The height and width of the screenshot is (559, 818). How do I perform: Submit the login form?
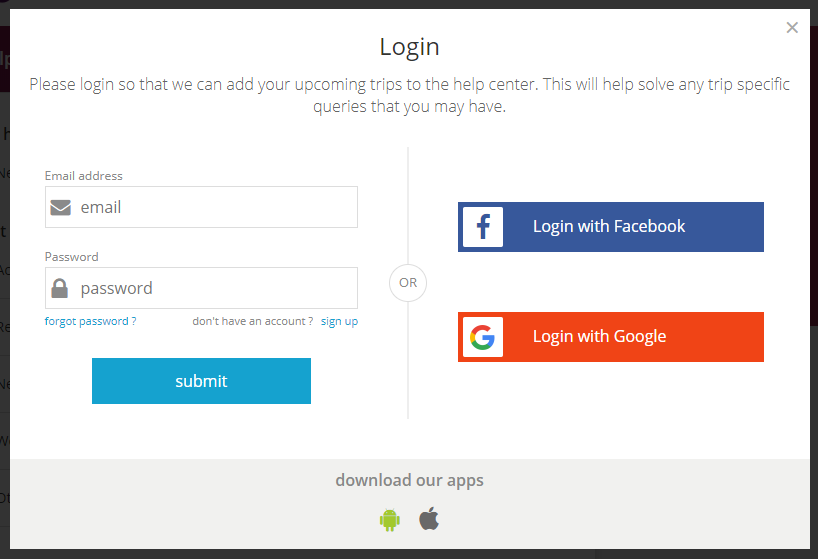(201, 381)
